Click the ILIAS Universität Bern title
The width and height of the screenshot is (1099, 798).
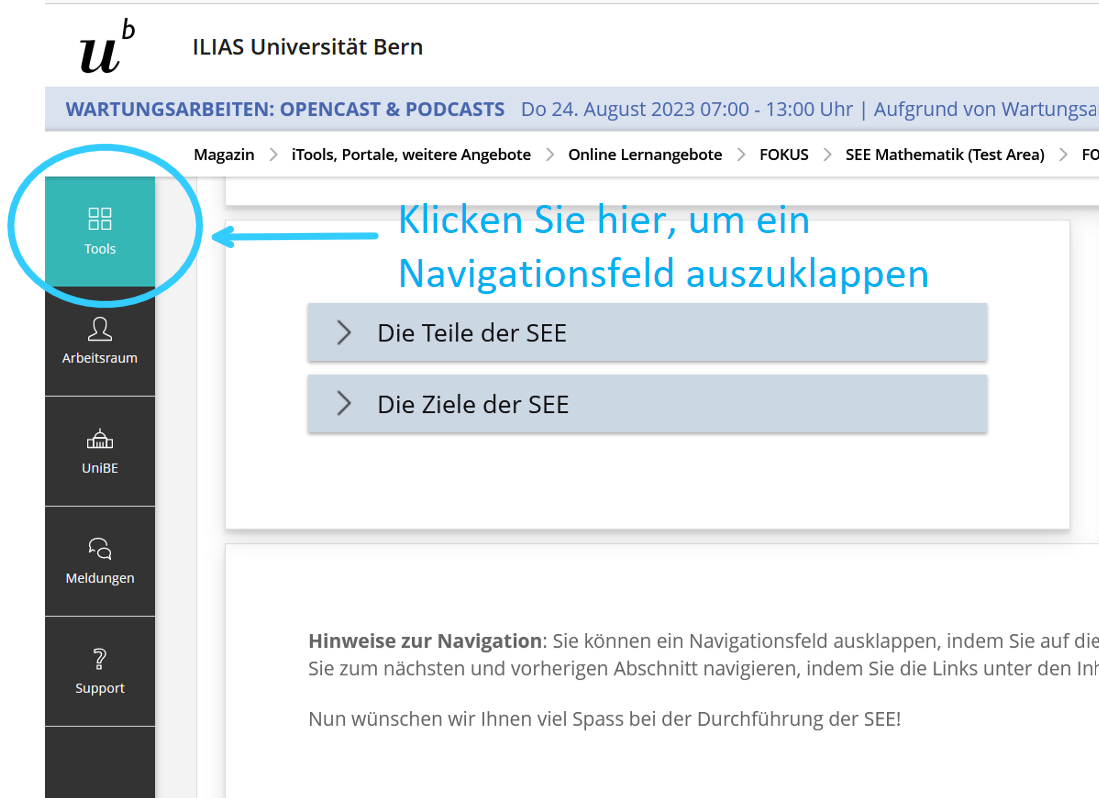click(x=308, y=47)
